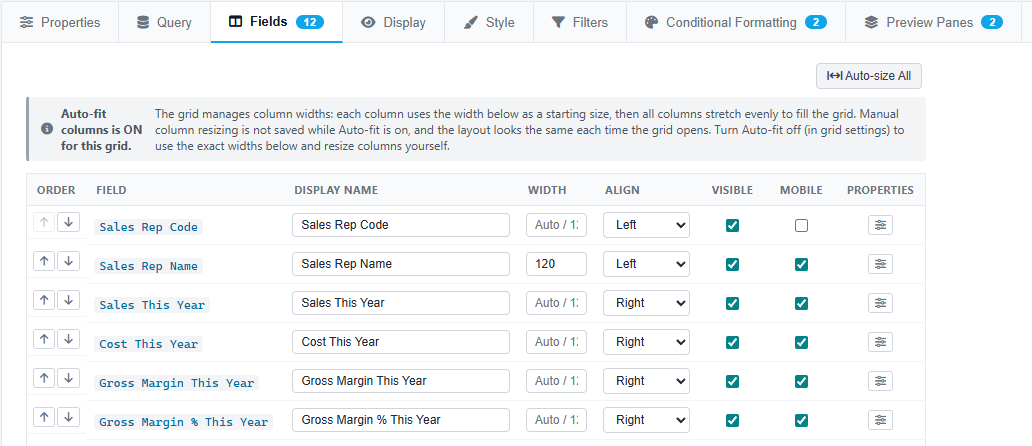Viewport: 1032px width, 446px height.
Task: Move Gross Margin This Year row up
Action: click(44, 378)
